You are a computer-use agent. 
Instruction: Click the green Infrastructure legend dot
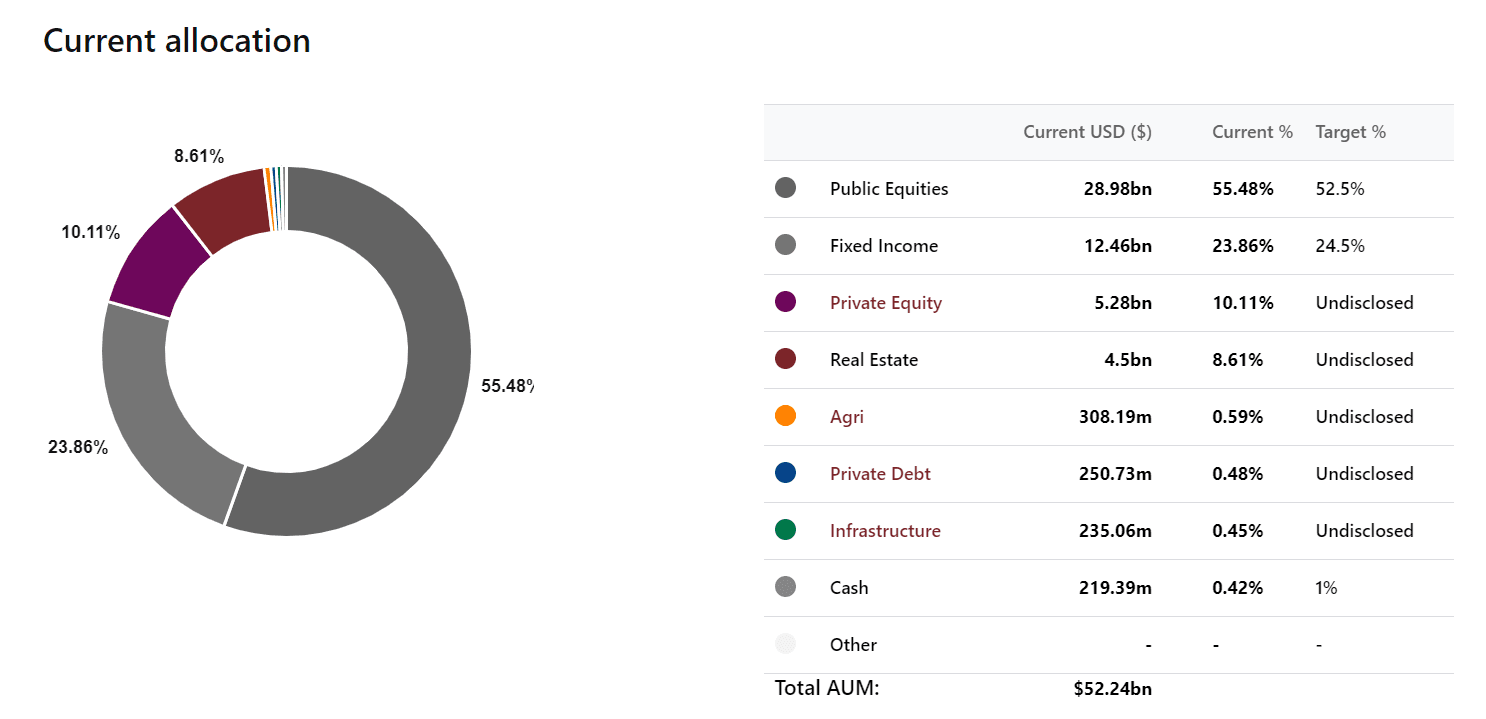point(785,530)
